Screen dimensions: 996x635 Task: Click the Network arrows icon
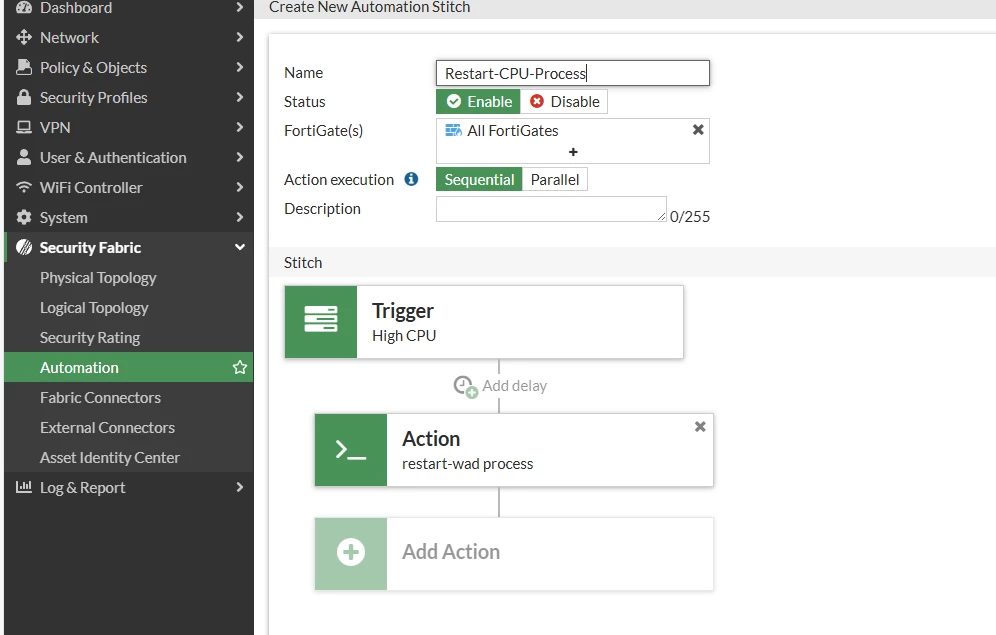(x=24, y=37)
